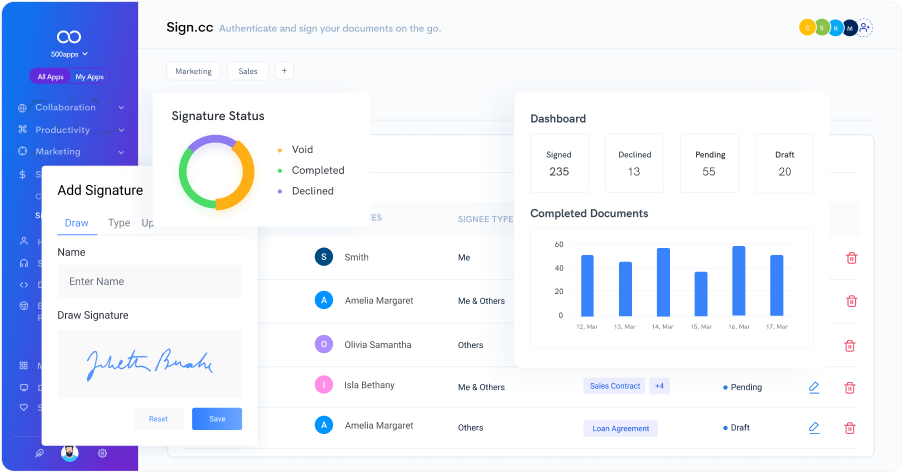Screen dimensions: 902x472
Task: Switch to the My Apps toggle
Action: tap(89, 77)
